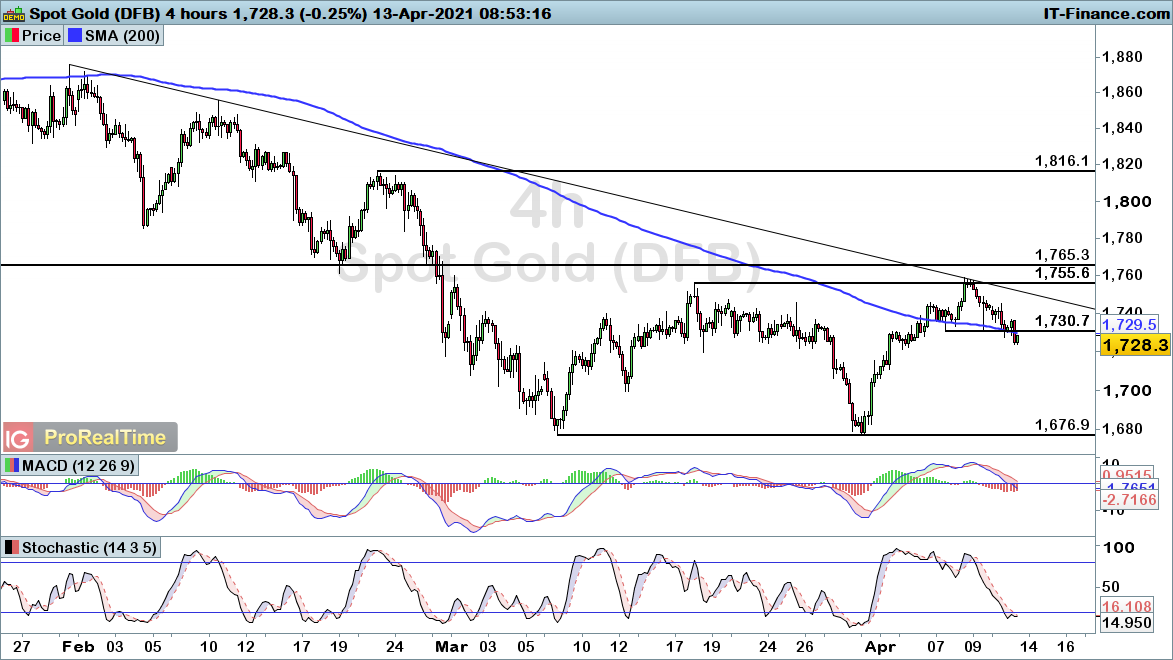Select the 1,676.9 support level label
The height and width of the screenshot is (660, 1173).
(1062, 425)
